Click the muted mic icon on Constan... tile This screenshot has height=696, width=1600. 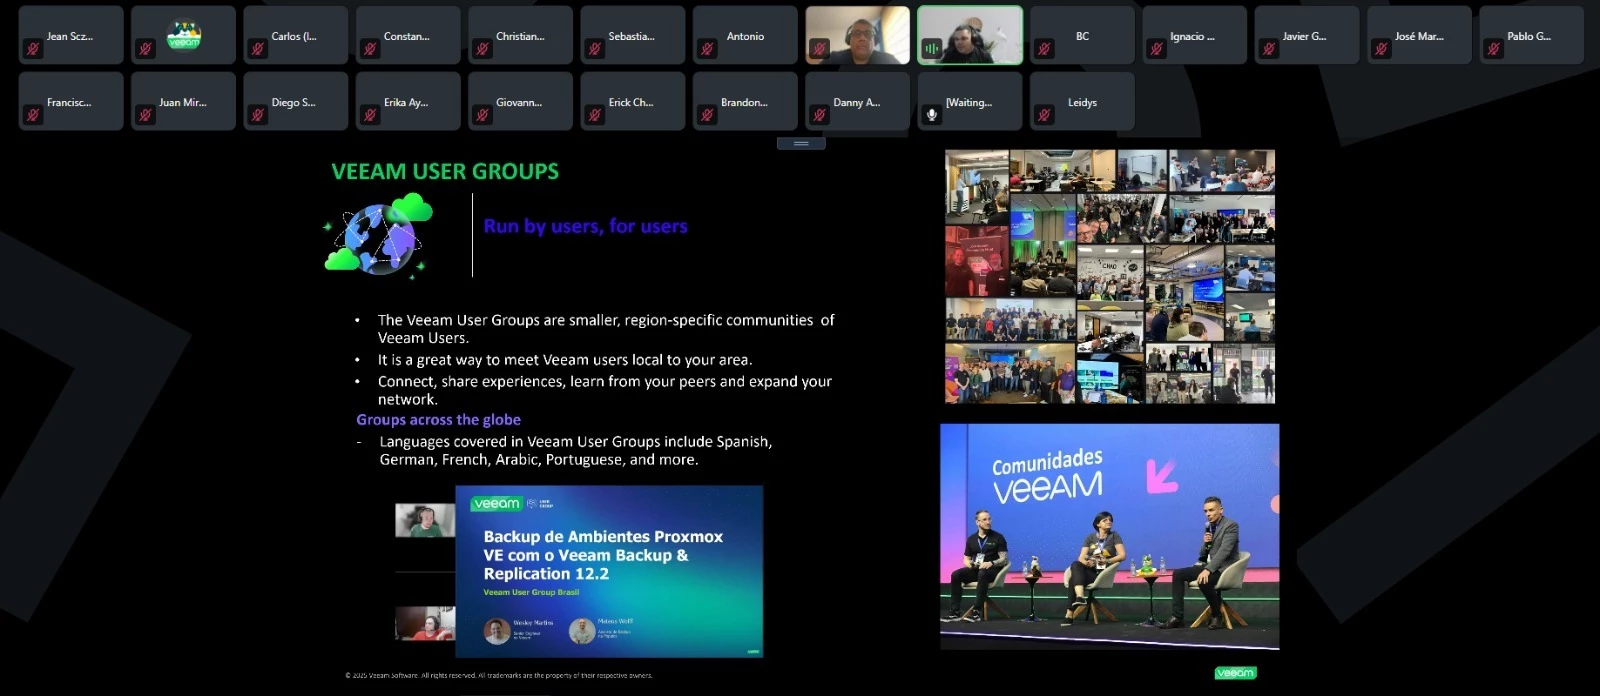[x=370, y=49]
